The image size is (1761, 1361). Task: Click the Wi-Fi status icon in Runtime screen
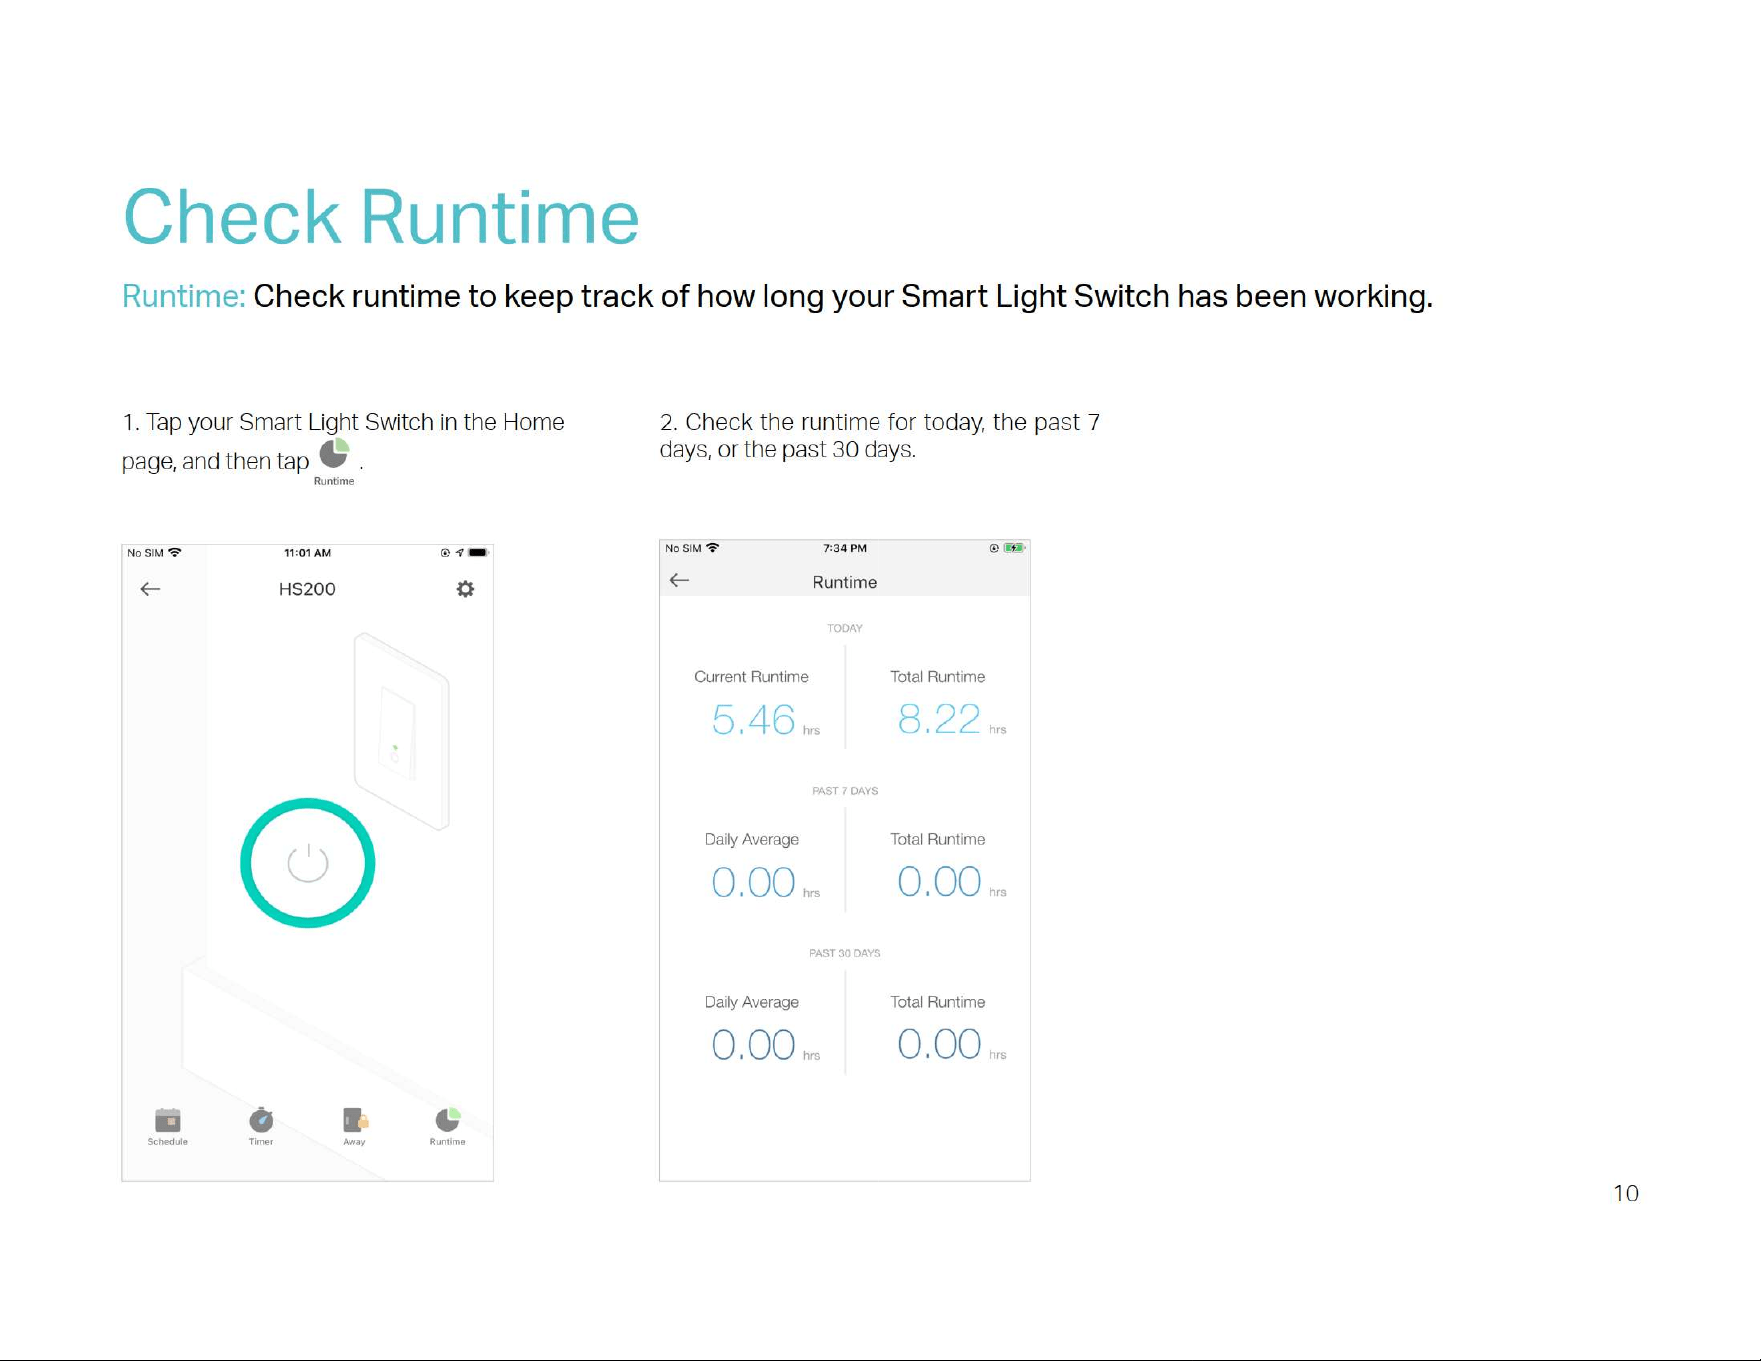click(x=712, y=548)
